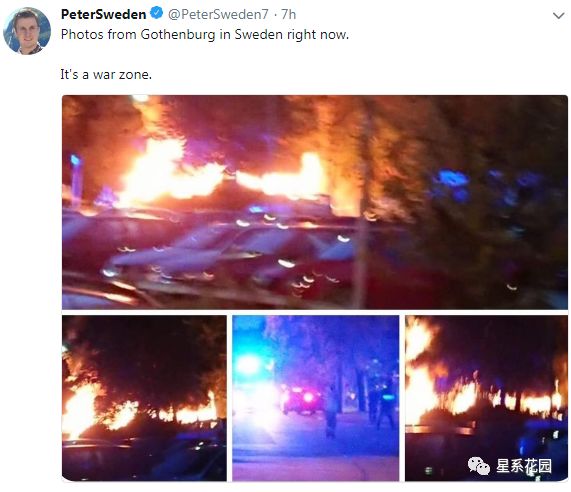Click PeterSweden's profile avatar photo
Viewport: 571px width, 492px height.
(x=27, y=31)
